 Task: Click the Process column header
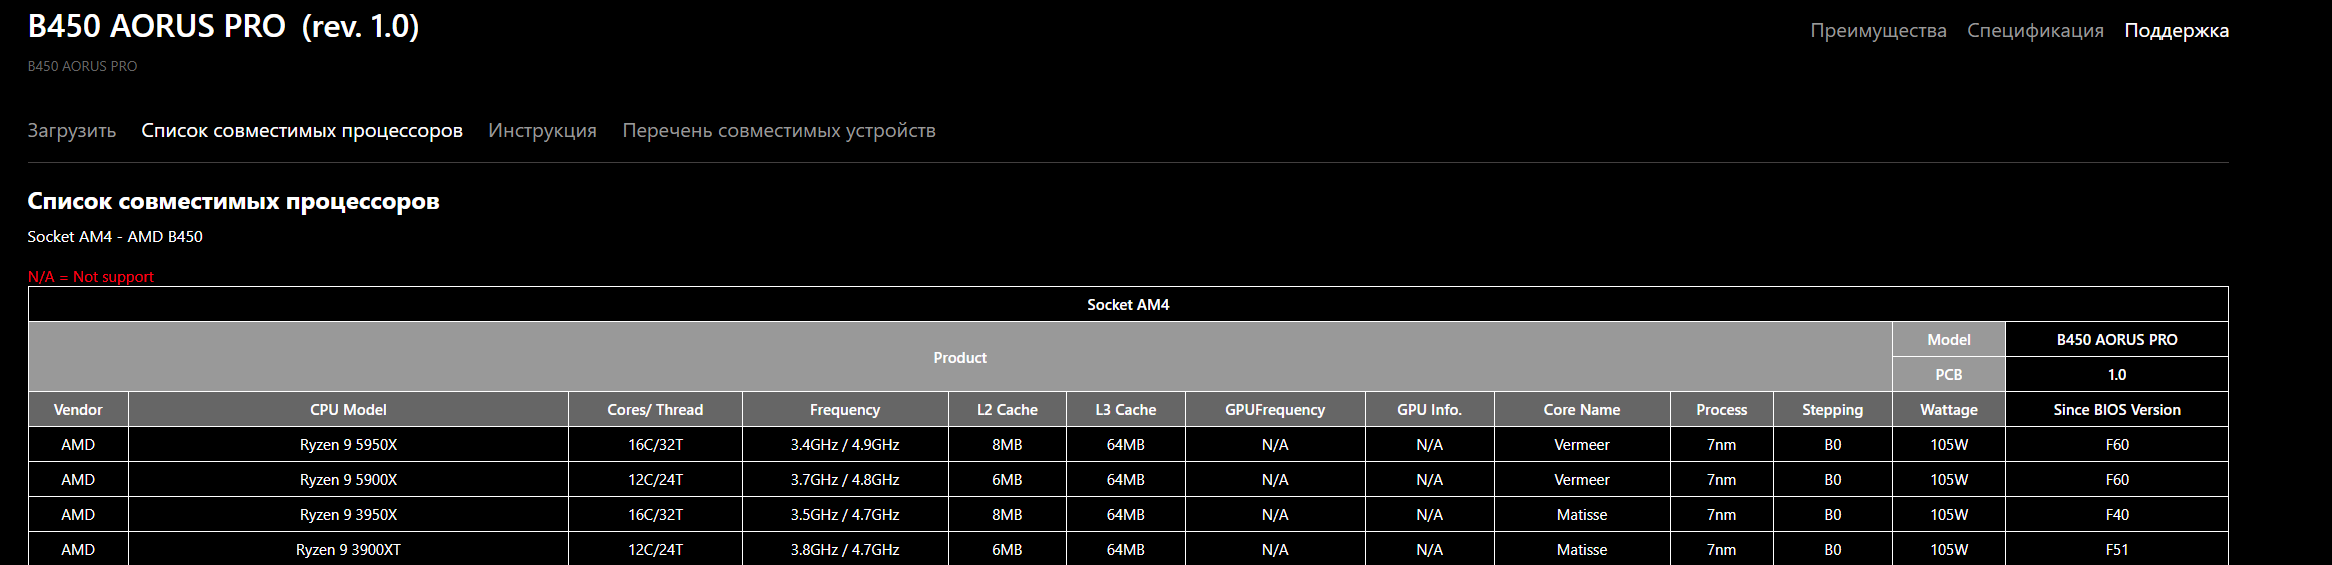(x=1721, y=410)
